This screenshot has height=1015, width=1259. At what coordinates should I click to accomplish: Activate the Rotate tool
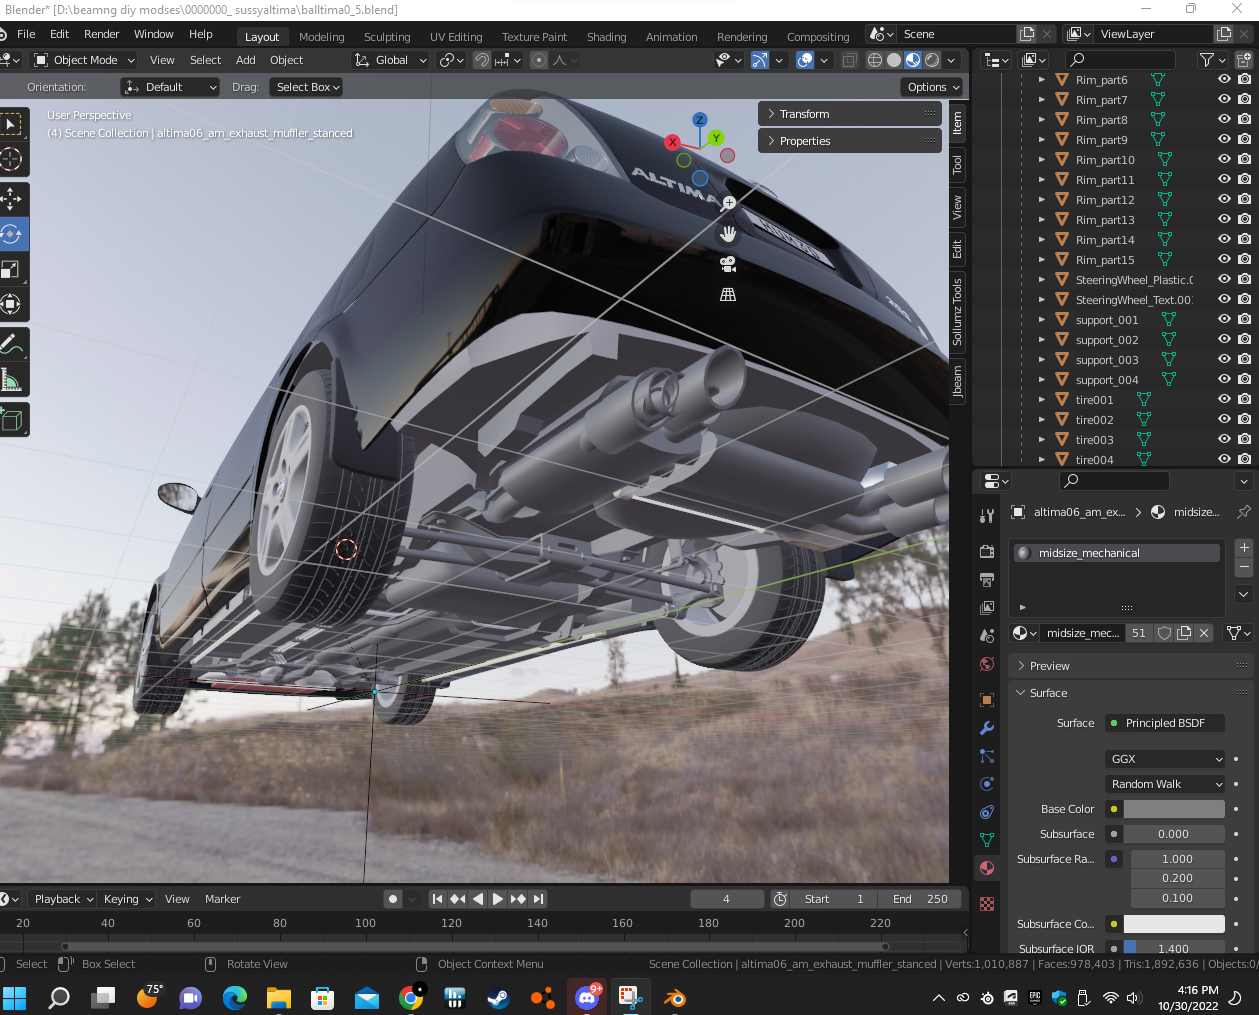(x=11, y=235)
